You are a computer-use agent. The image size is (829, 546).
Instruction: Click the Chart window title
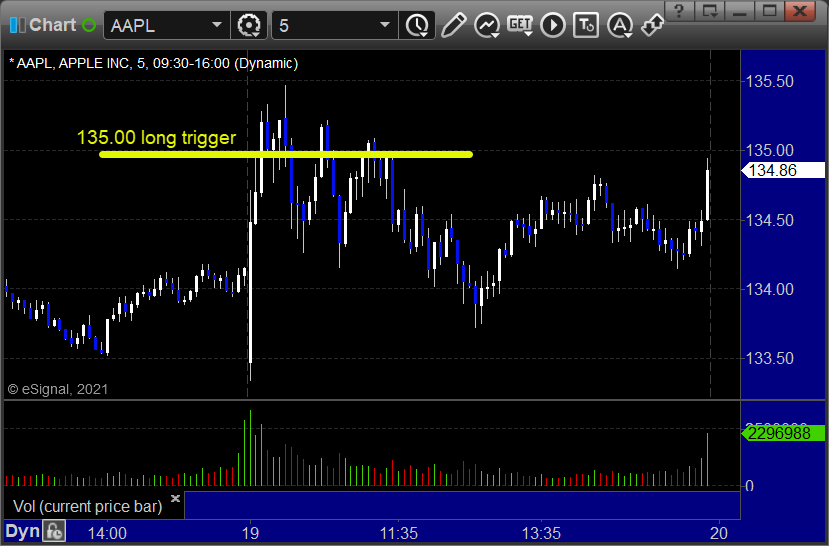point(52,25)
